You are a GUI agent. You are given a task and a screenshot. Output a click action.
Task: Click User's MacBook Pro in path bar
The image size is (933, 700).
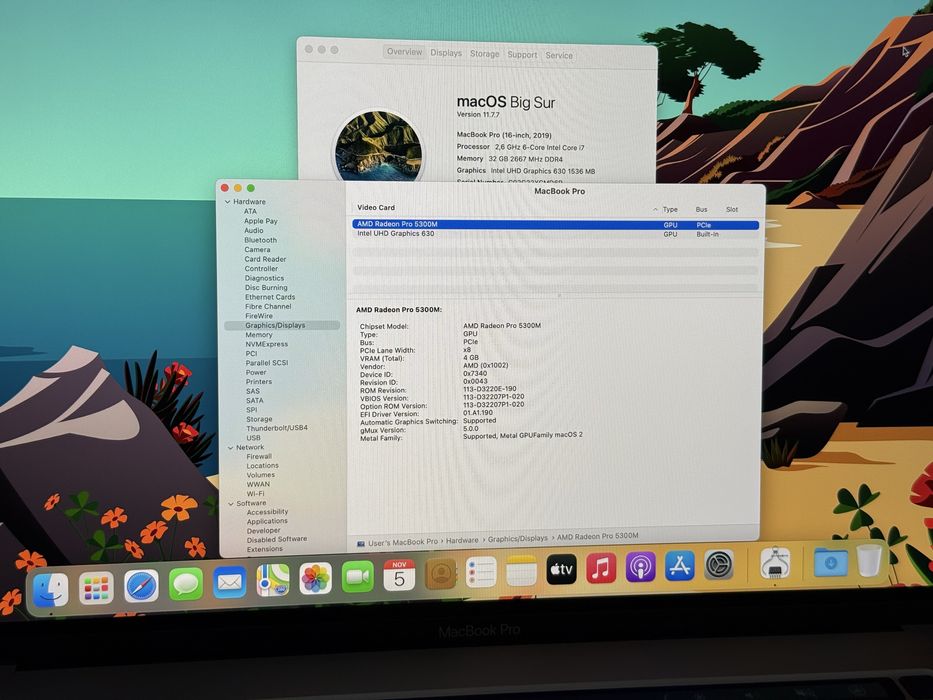403,542
